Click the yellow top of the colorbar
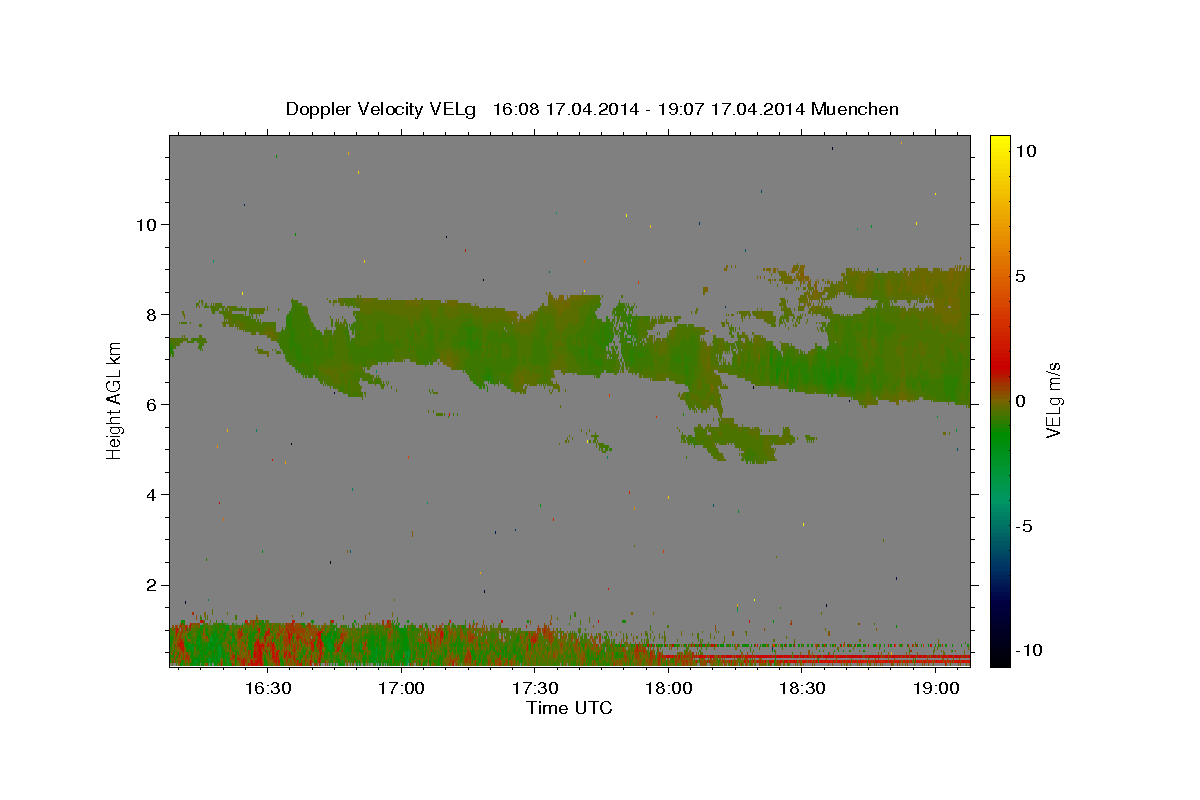Image resolution: width=1200 pixels, height=800 pixels. tap(1000, 143)
